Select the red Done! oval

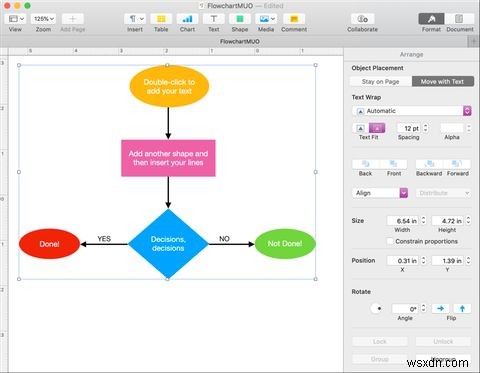[49, 244]
